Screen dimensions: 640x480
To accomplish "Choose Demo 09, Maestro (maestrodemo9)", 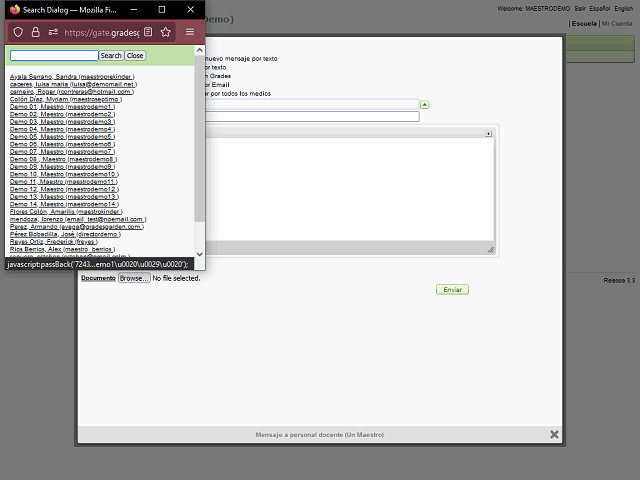I will point(62,167).
